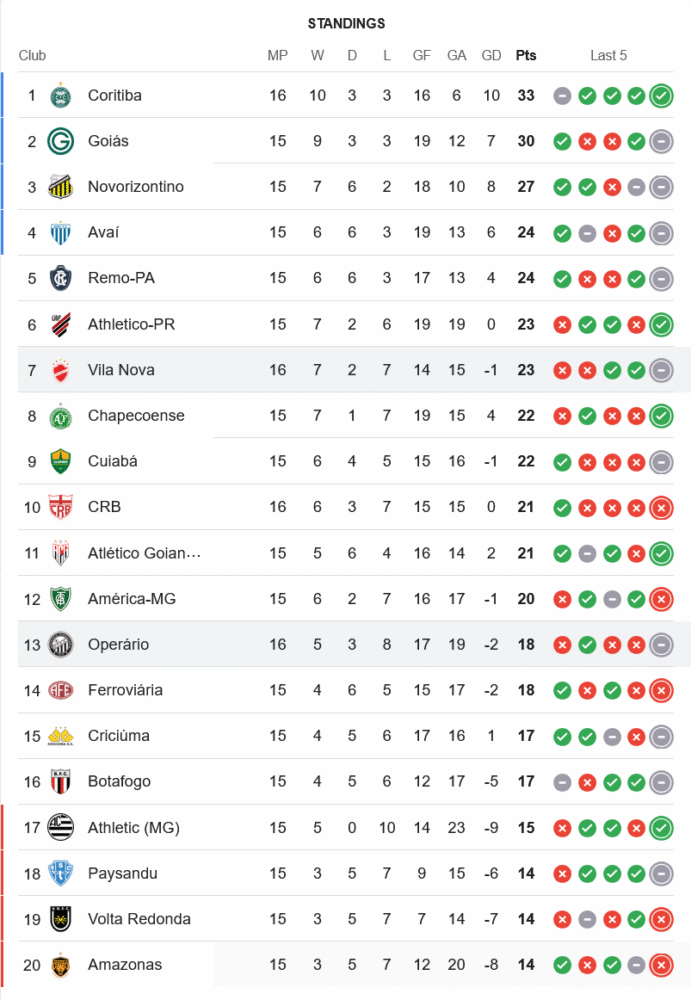Image resolution: width=691 pixels, height=1000 pixels.
Task: Click the Coritiba club crest icon
Action: (x=61, y=96)
